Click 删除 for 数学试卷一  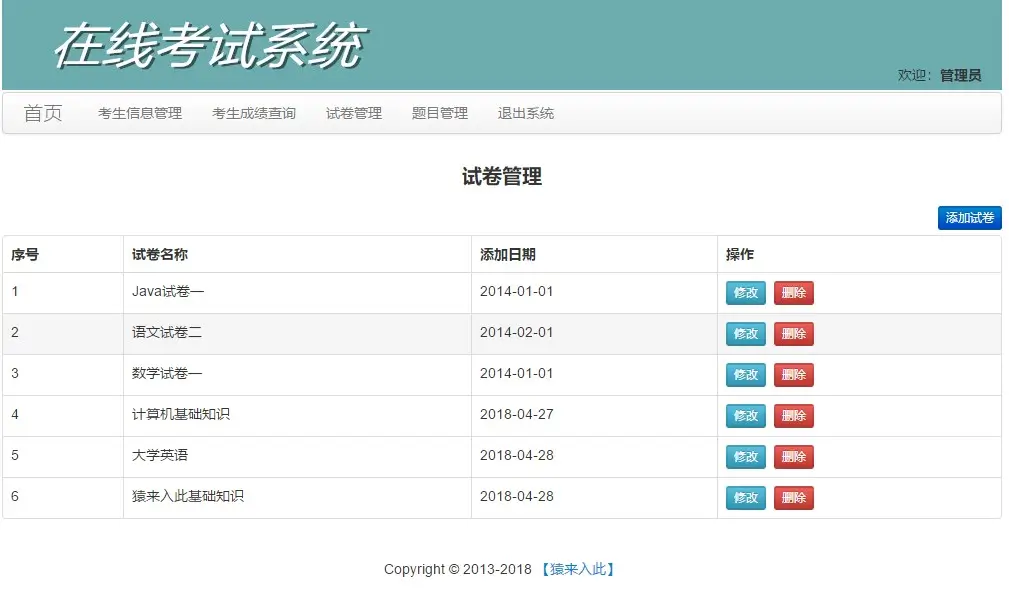click(x=793, y=374)
